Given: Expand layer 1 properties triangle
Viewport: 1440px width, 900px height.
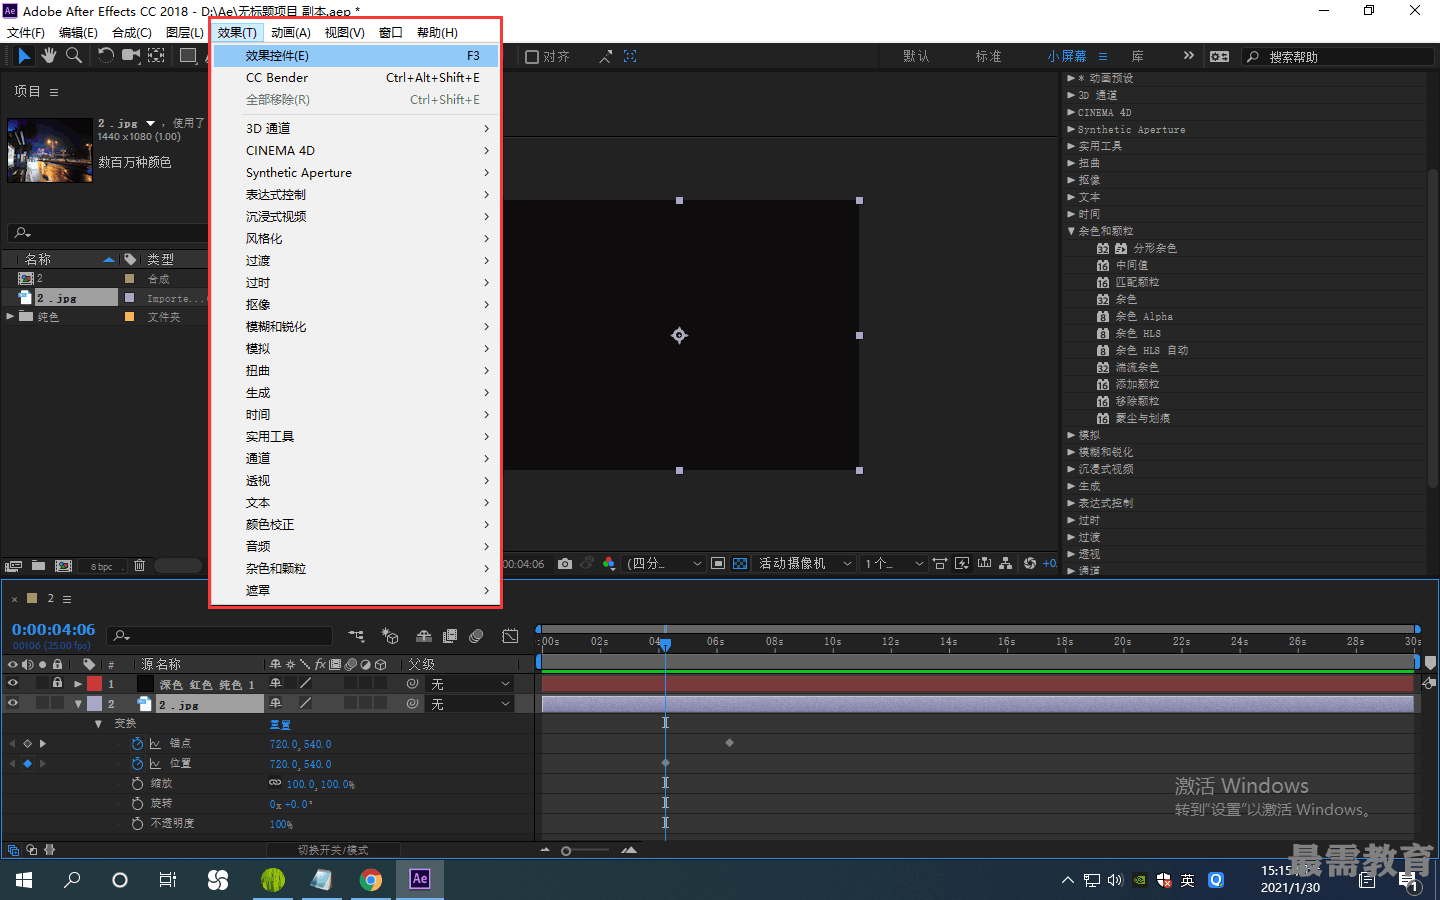Looking at the screenshot, I should click(78, 684).
